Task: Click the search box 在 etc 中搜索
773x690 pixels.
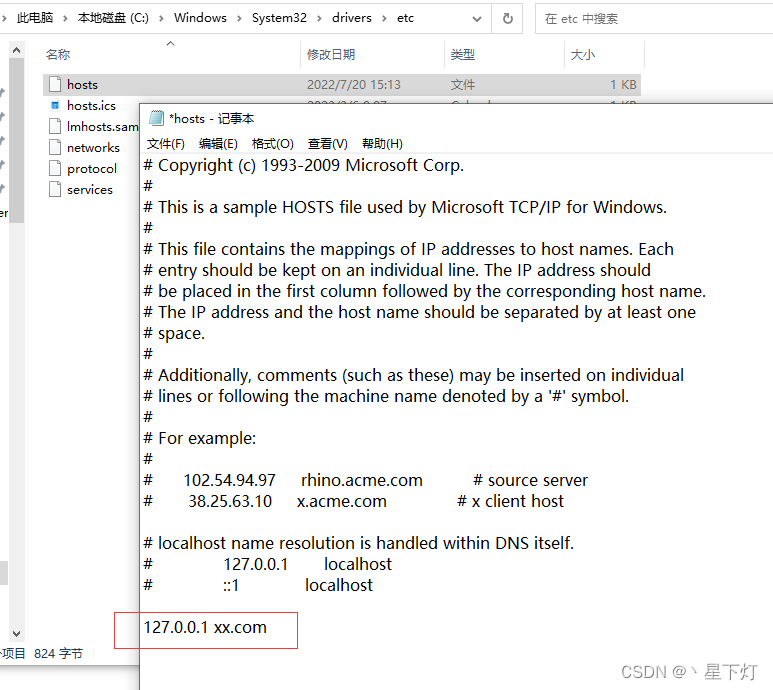Action: pyautogui.click(x=654, y=19)
